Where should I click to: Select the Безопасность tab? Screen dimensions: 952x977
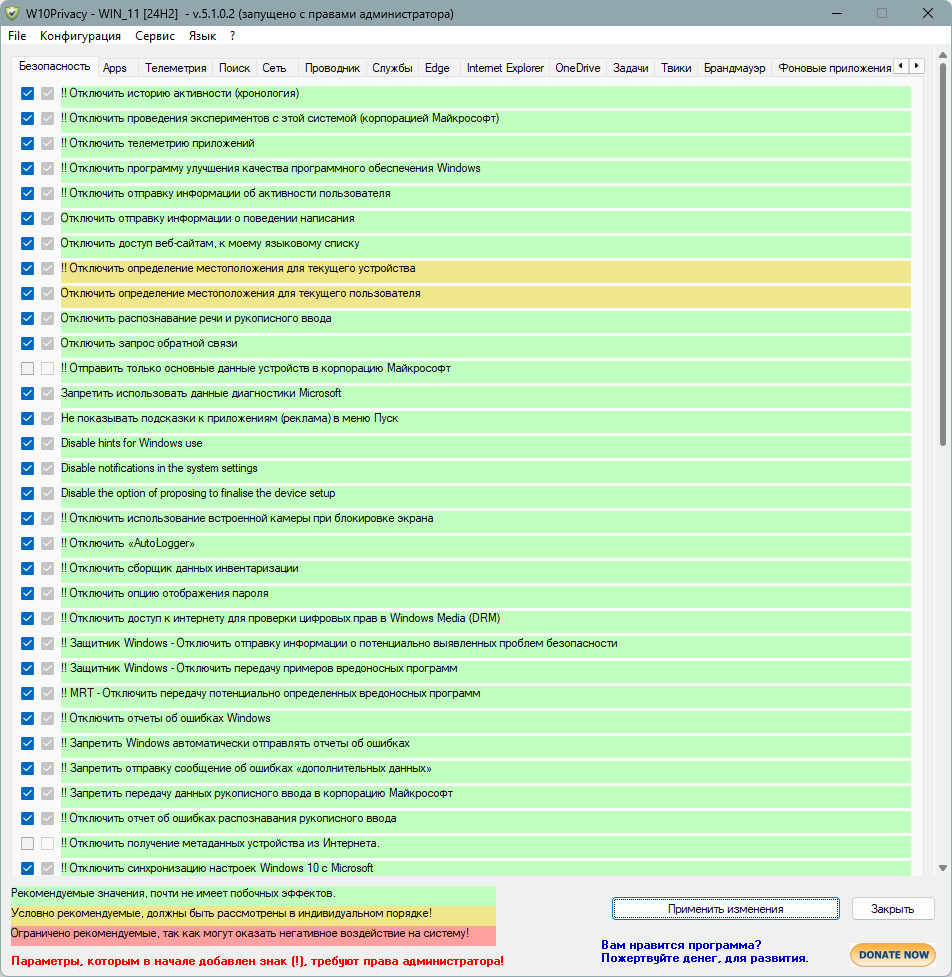pyautogui.click(x=54, y=66)
